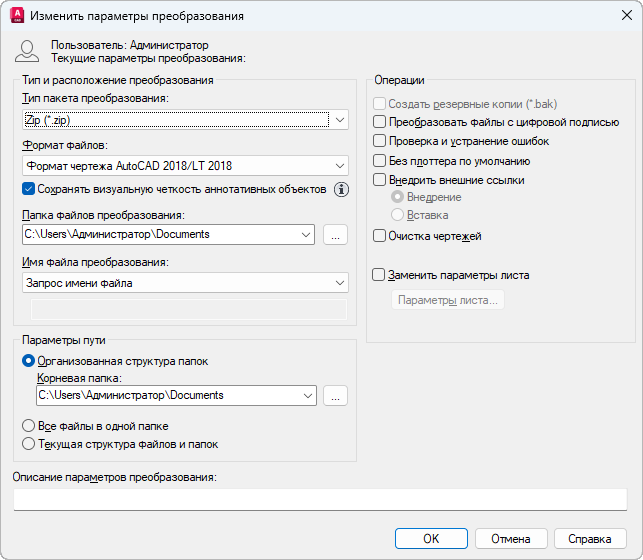Toggle 'Очистка чертежей' checkbox
Image resolution: width=643 pixels, height=560 pixels.
[379, 236]
